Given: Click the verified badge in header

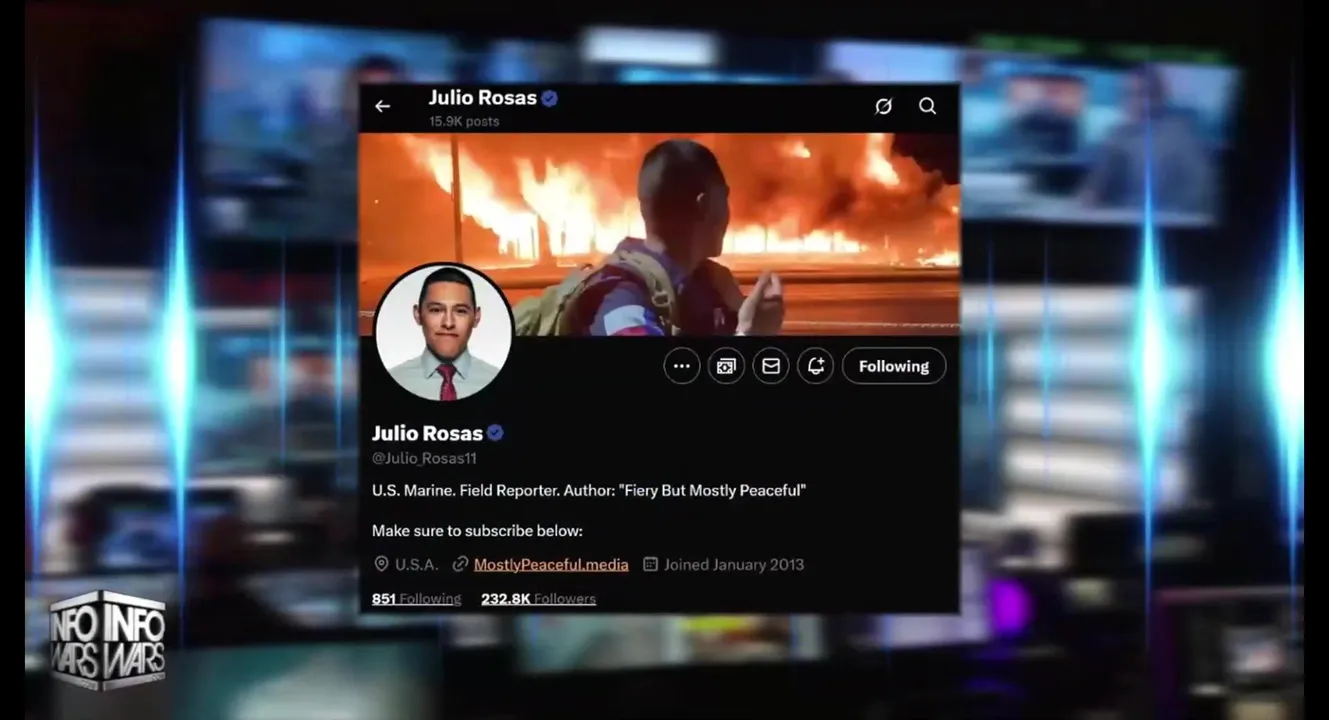Looking at the screenshot, I should (550, 98).
